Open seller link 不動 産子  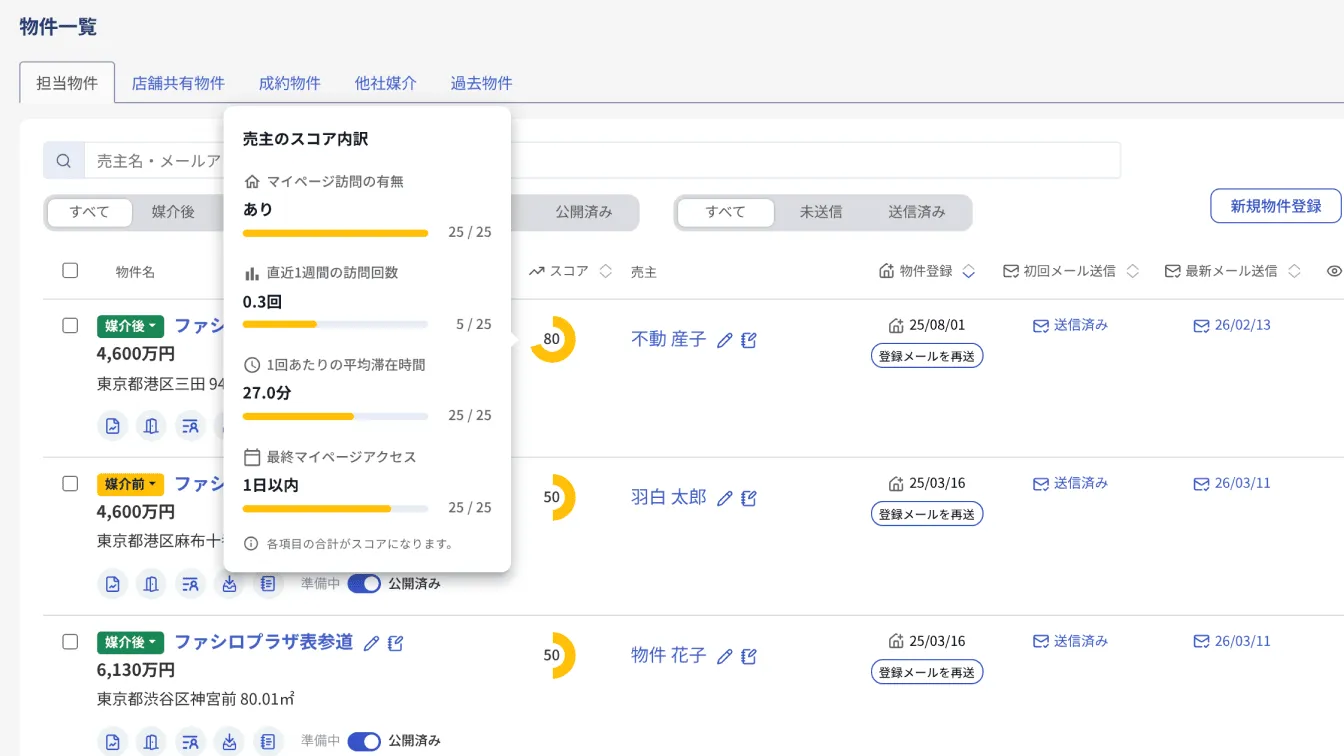(x=668, y=340)
